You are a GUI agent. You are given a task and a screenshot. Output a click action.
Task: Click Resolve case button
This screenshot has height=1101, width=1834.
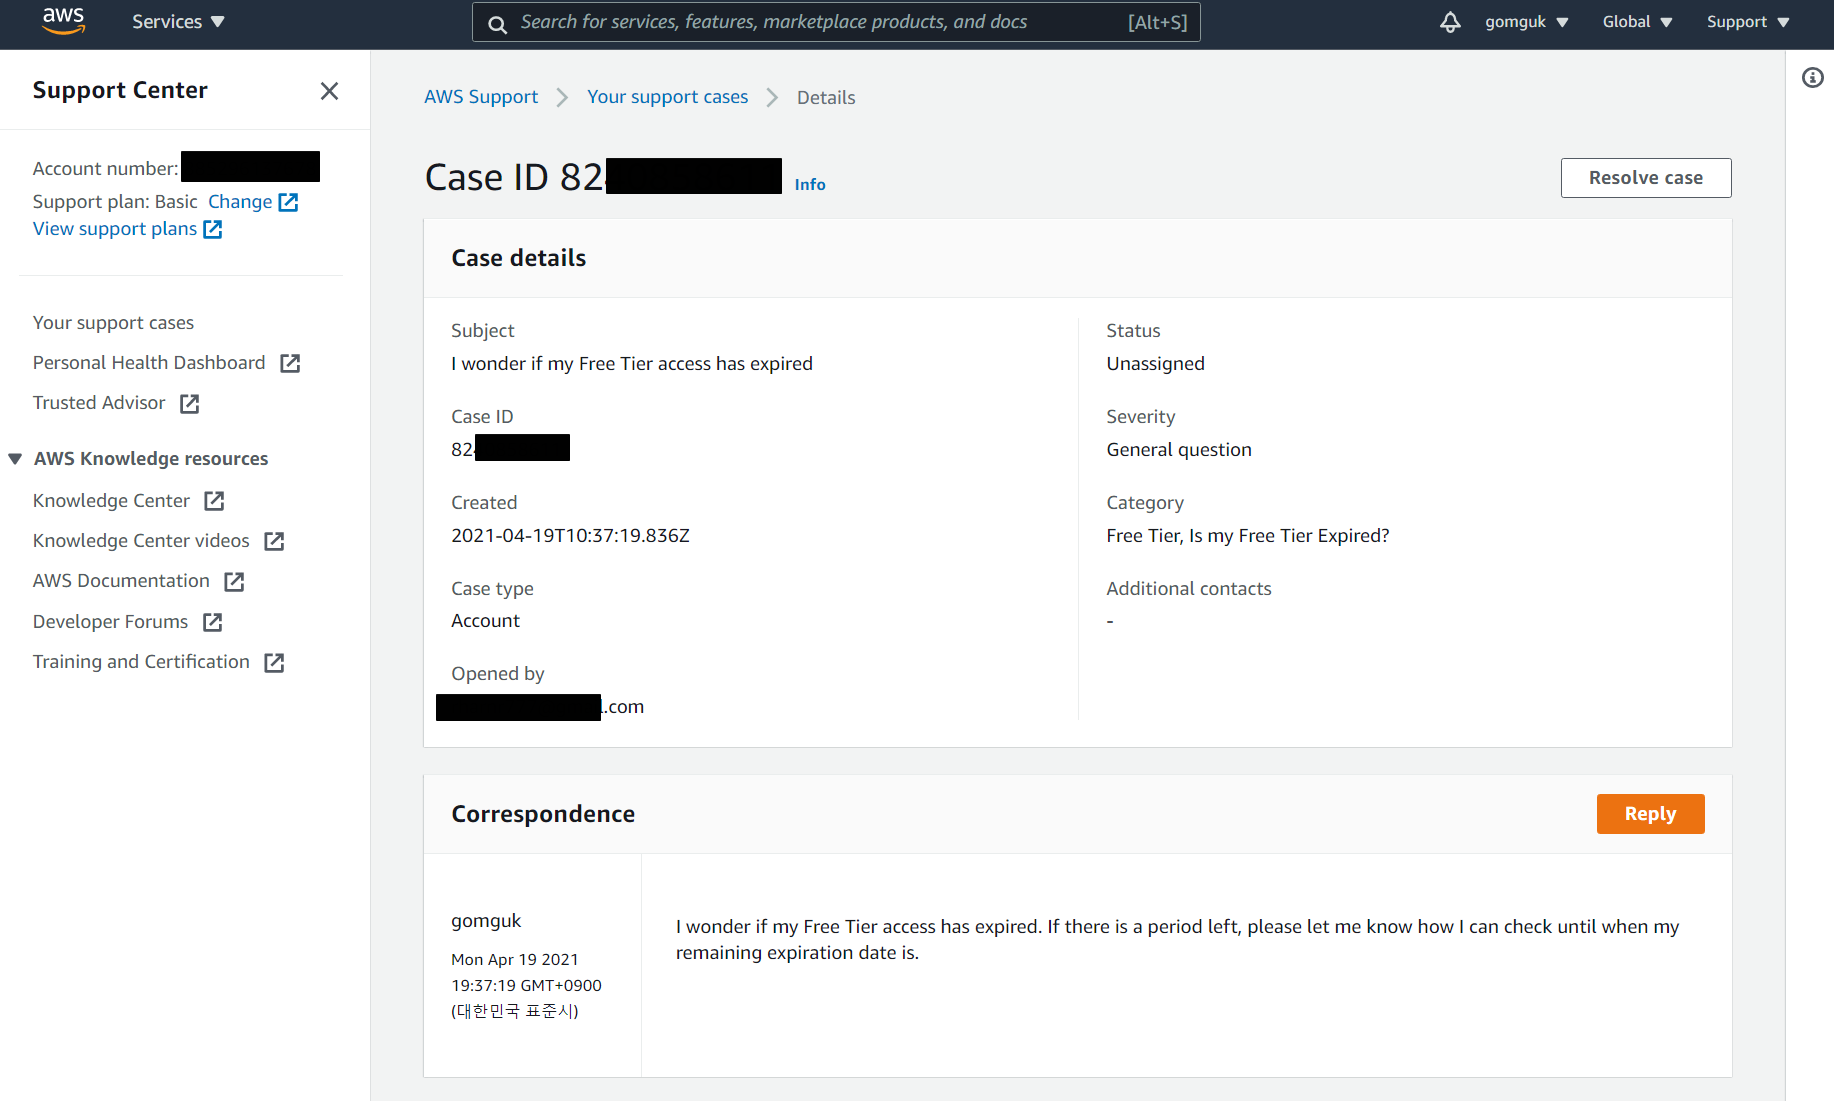(1645, 178)
